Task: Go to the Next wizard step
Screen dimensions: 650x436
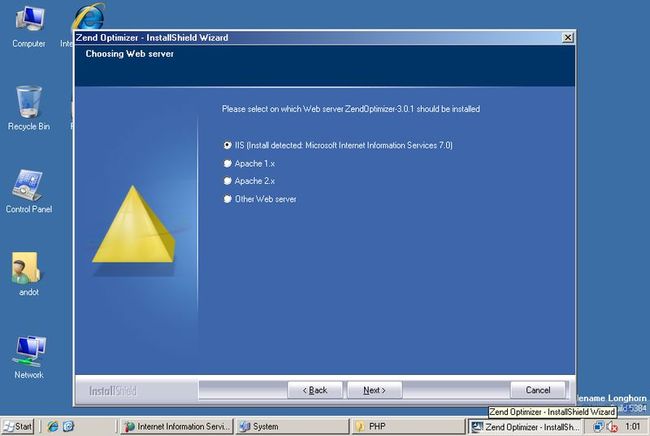Action: tap(374, 390)
